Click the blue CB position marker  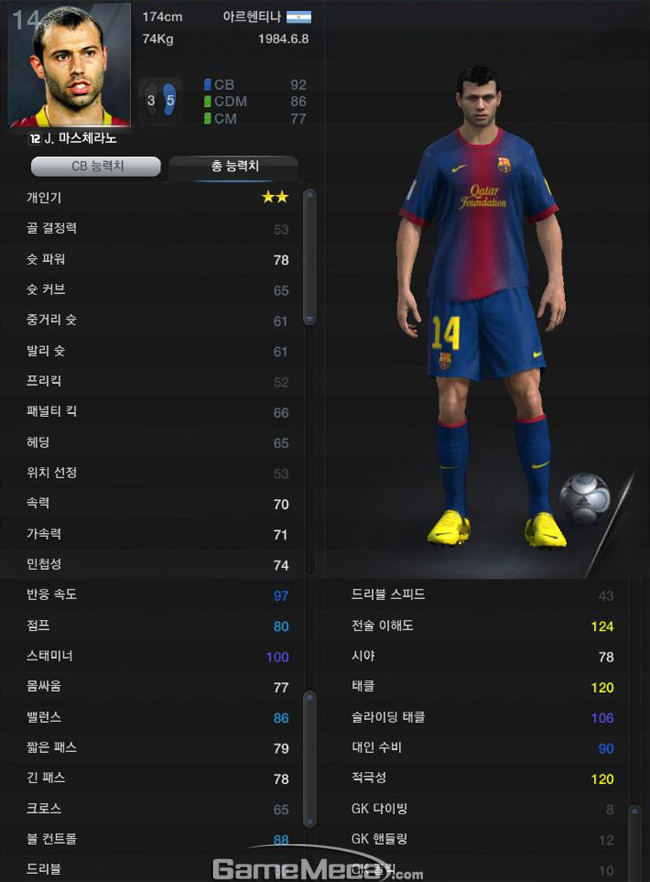(207, 85)
